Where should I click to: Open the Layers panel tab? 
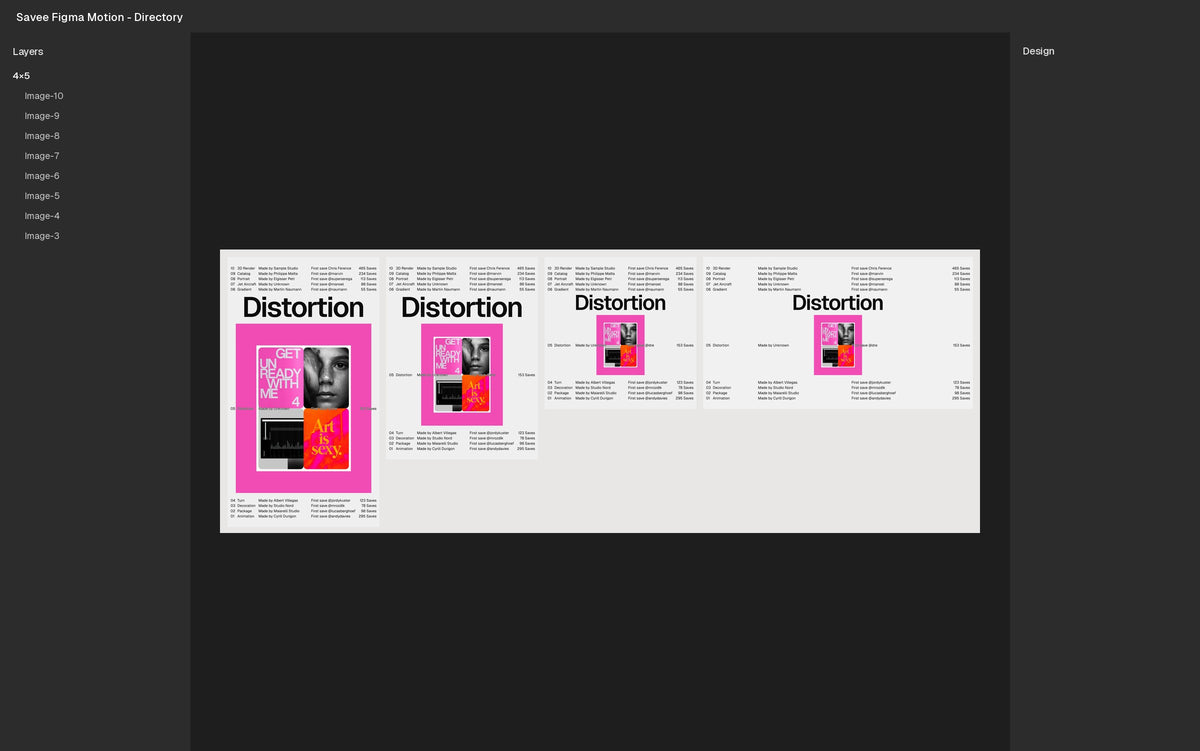point(28,51)
